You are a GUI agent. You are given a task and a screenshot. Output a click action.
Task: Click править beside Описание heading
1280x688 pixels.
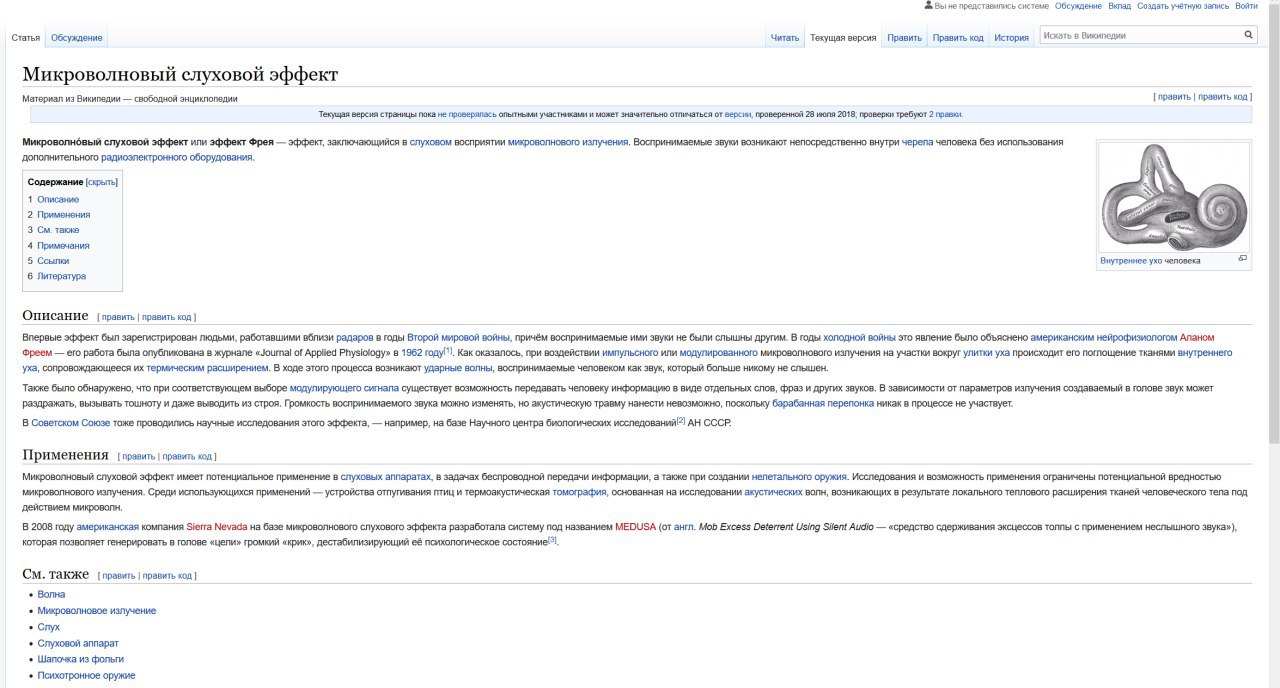(118, 317)
